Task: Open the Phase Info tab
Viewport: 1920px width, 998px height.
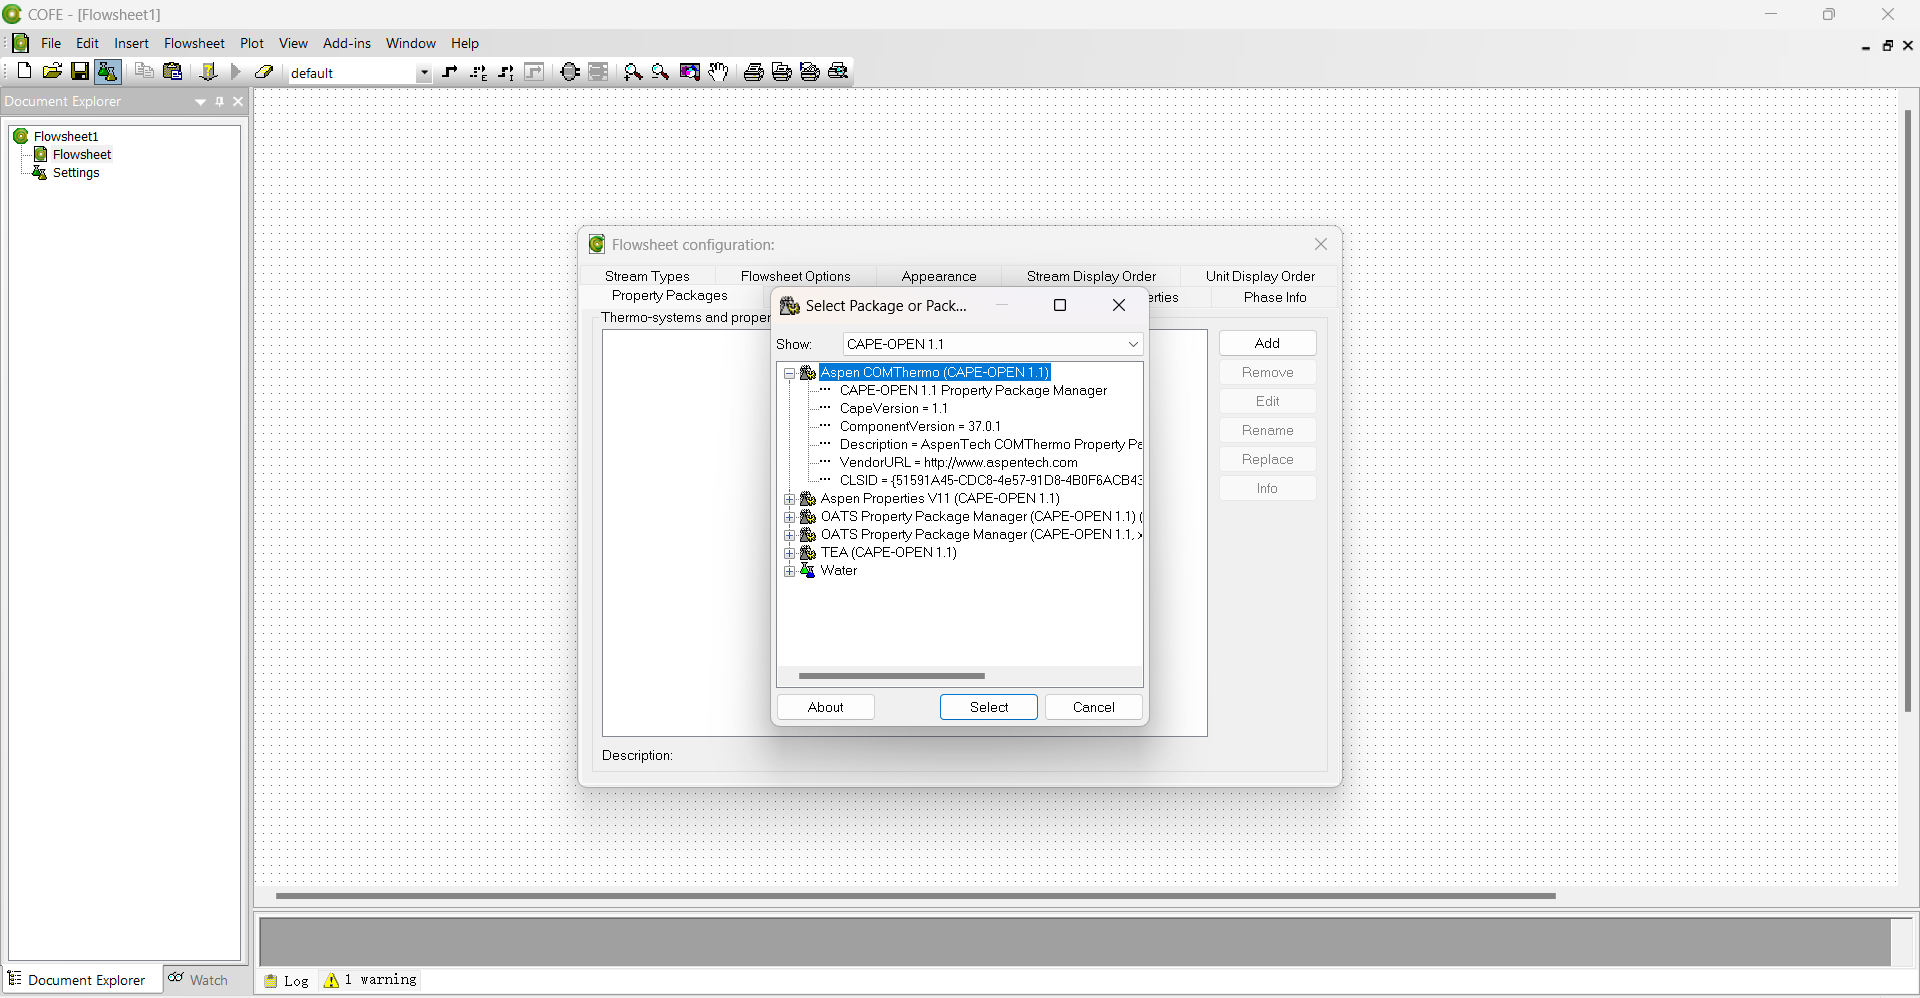Action: 1275,297
